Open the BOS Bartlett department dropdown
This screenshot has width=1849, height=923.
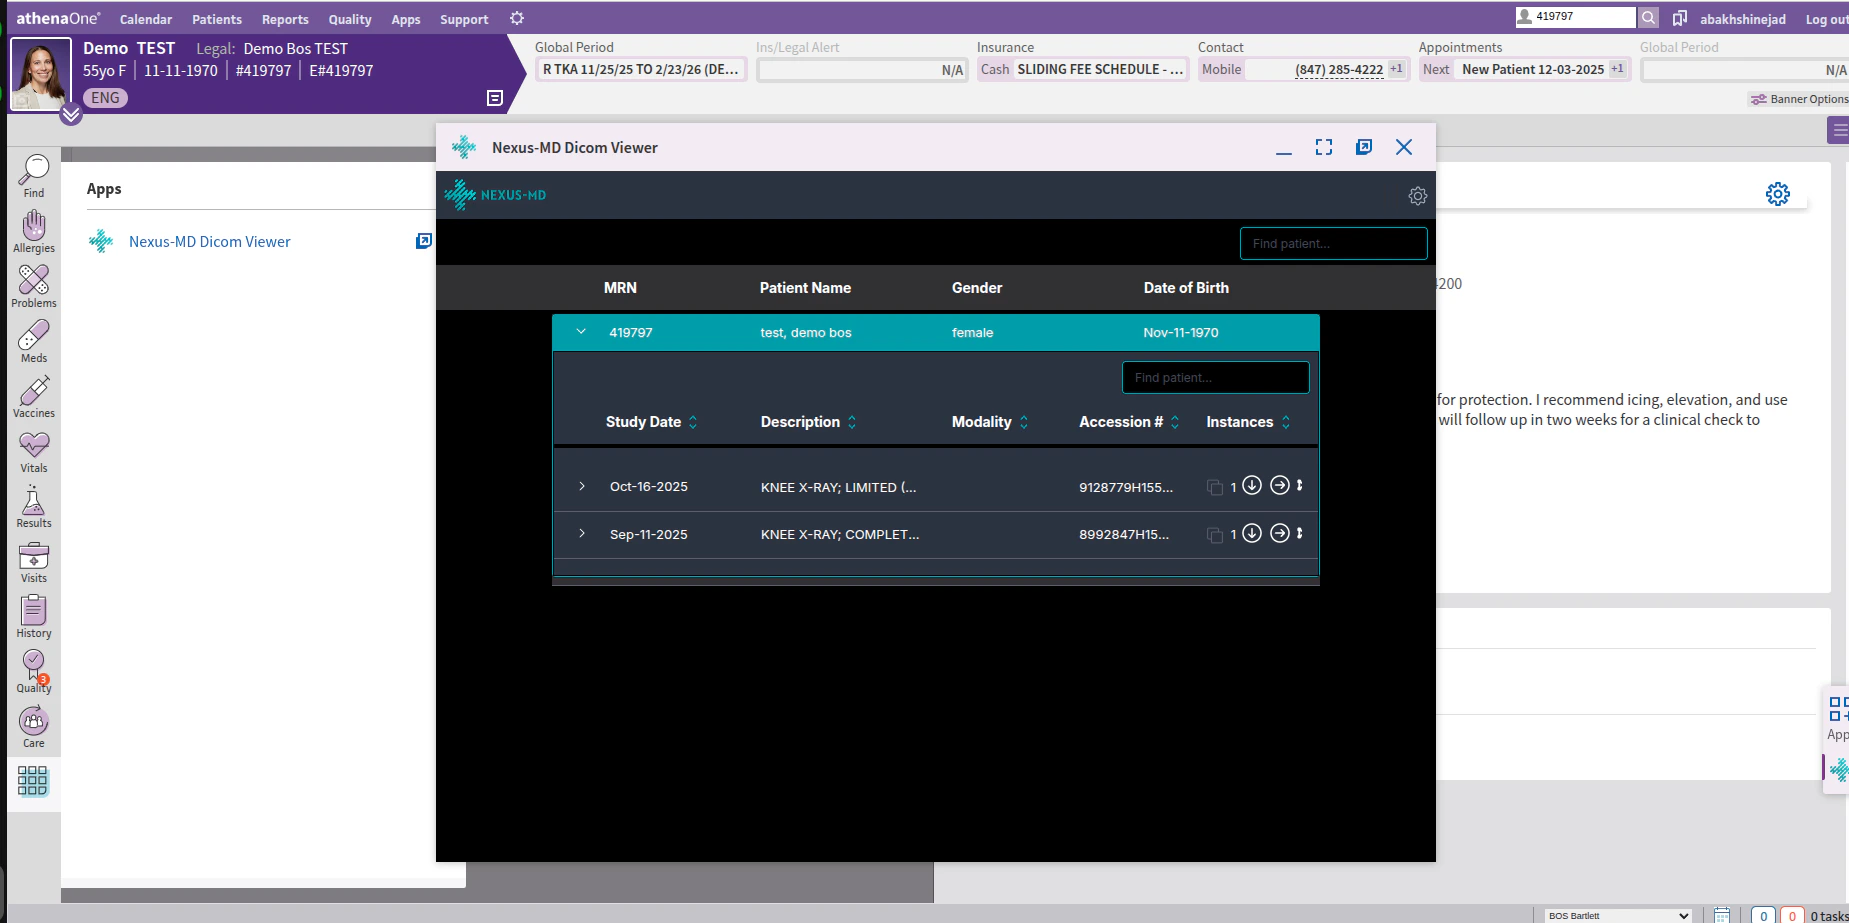coord(1617,915)
